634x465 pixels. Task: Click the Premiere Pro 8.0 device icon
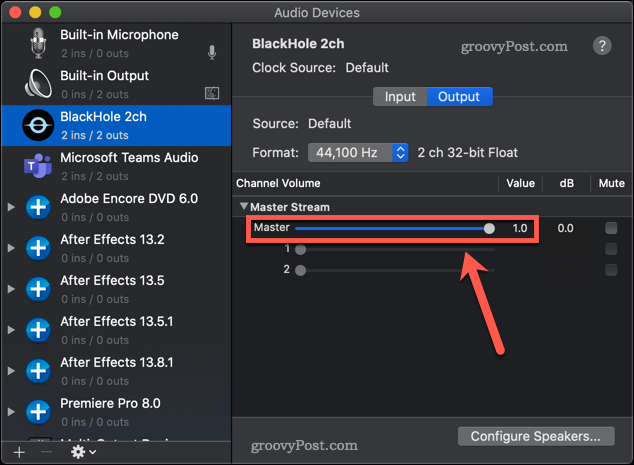tap(38, 412)
